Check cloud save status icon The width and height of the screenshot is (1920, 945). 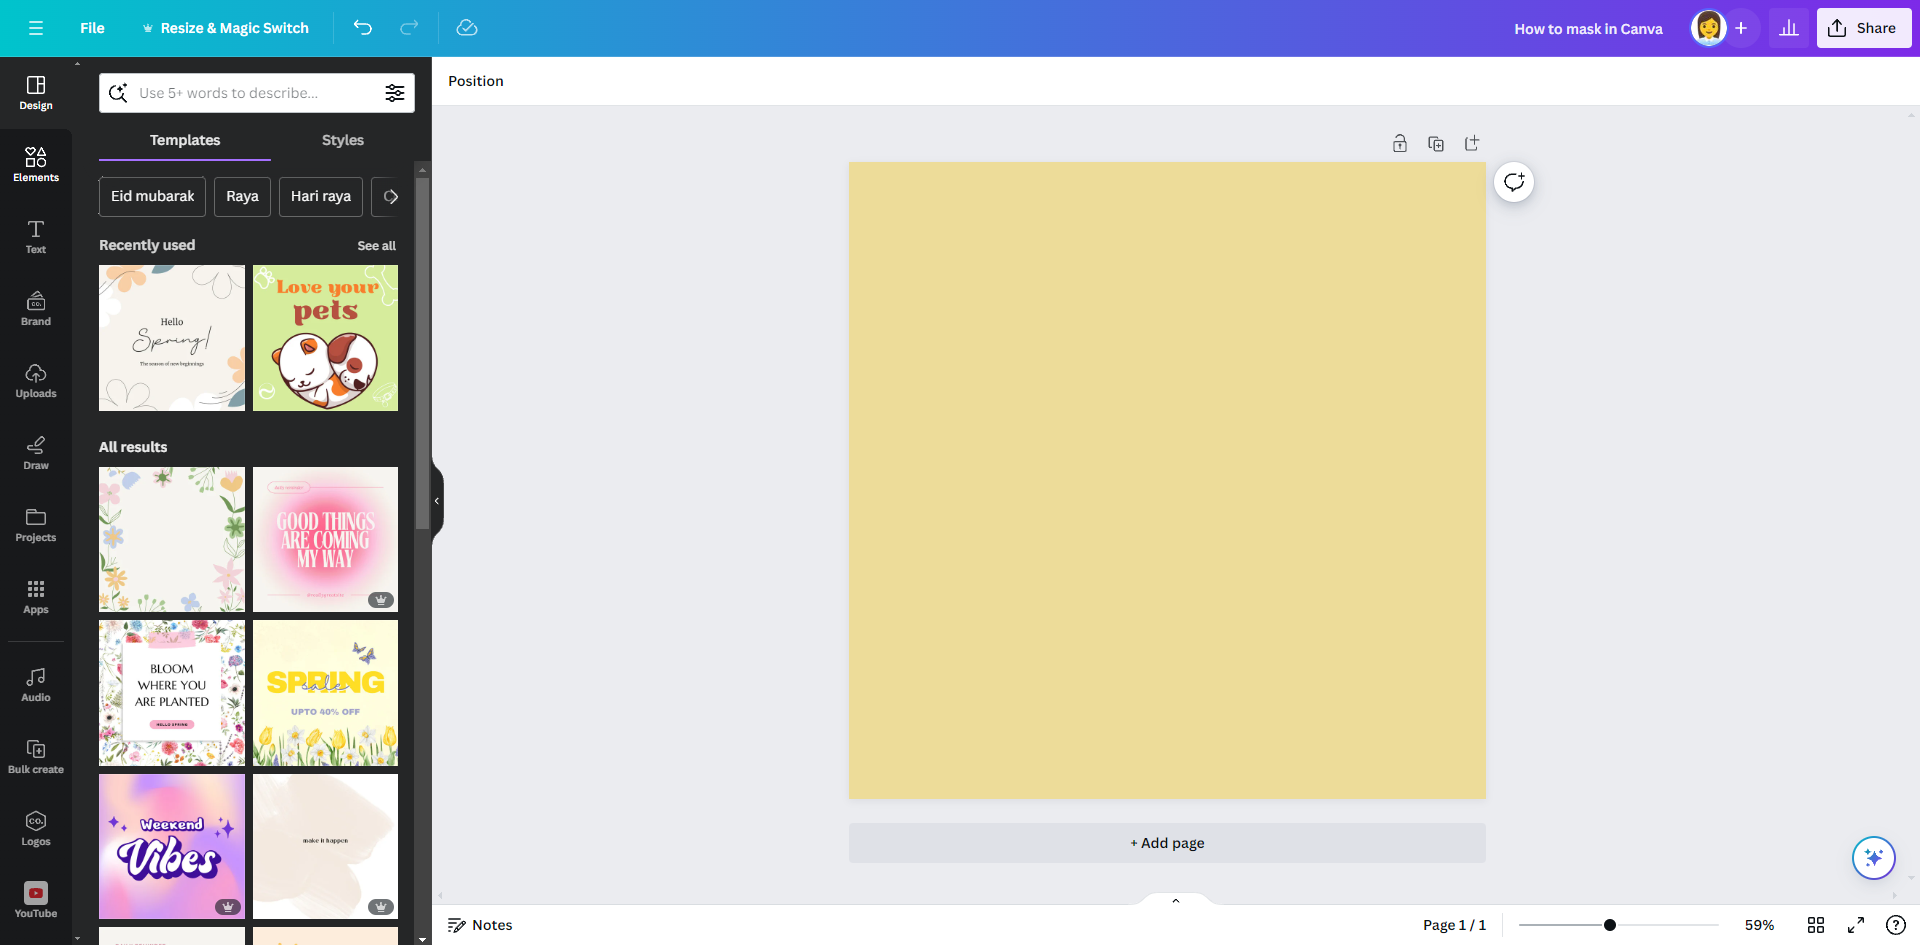coord(467,28)
